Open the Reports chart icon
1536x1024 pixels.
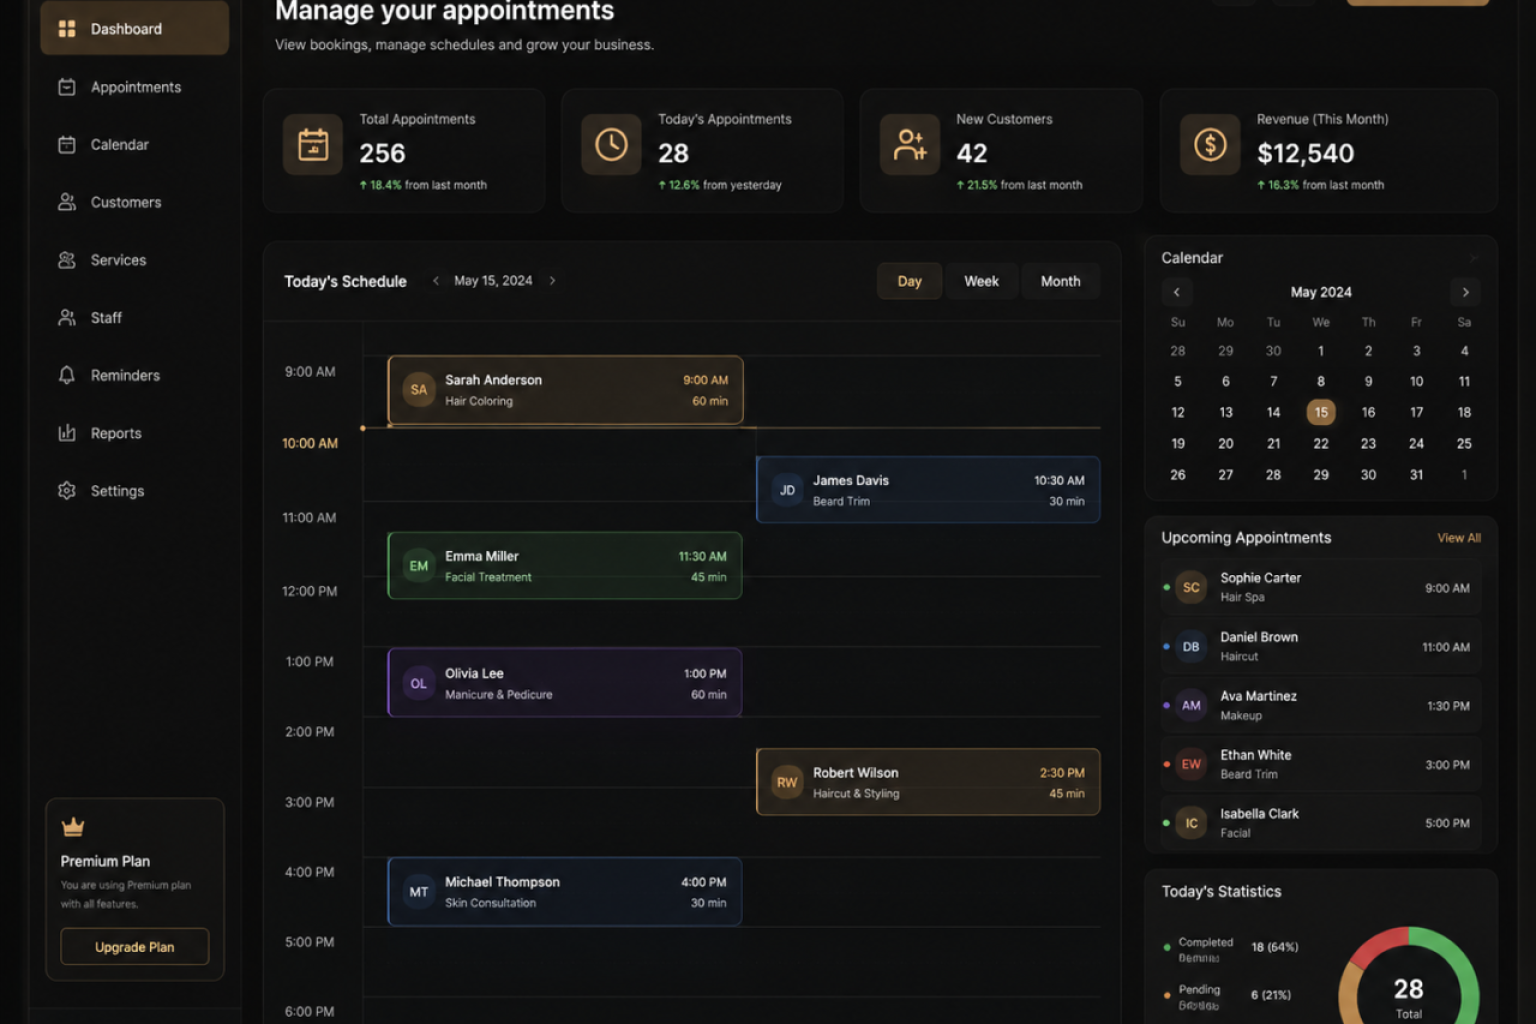point(67,433)
